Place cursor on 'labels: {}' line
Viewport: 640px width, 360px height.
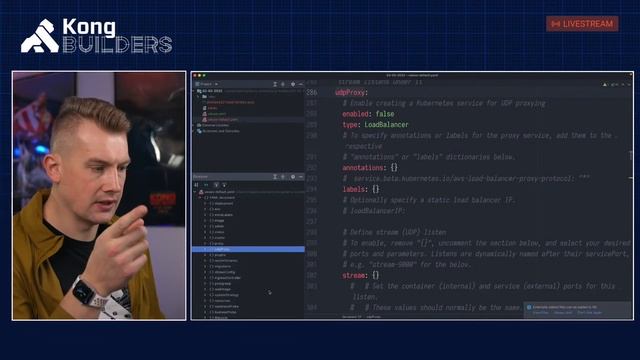(x=361, y=189)
